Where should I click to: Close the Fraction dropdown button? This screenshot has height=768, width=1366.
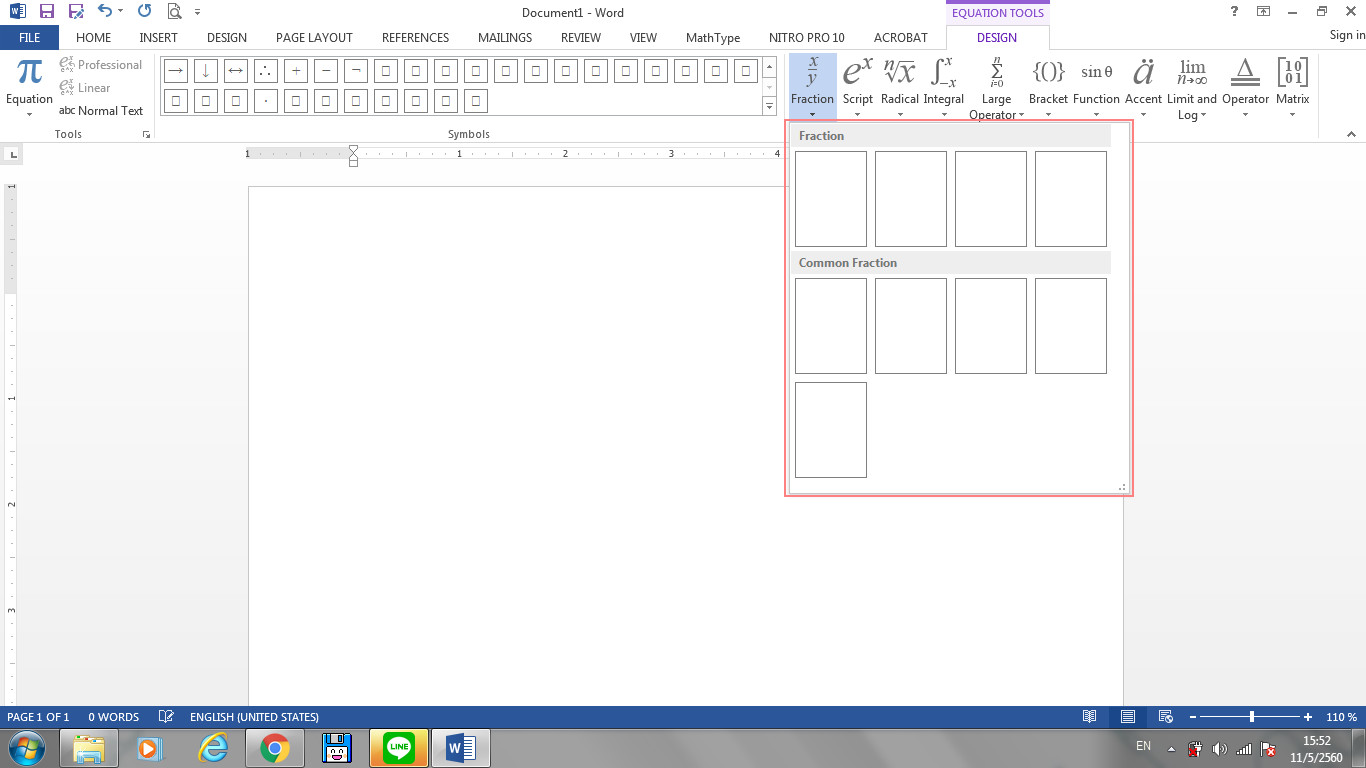click(x=812, y=87)
